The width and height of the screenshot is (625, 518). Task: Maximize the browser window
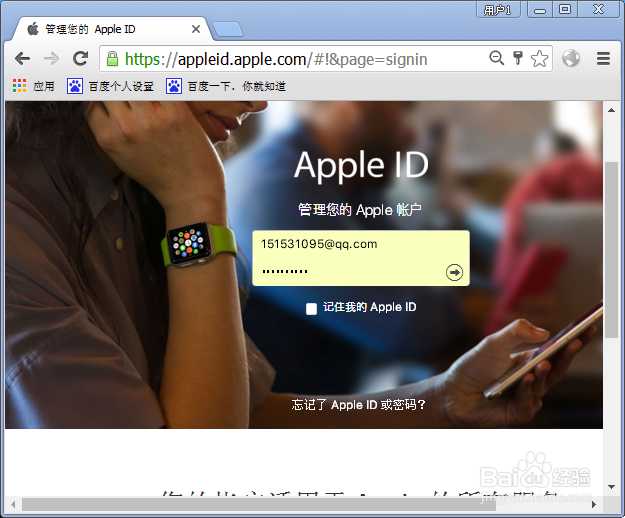pos(565,9)
